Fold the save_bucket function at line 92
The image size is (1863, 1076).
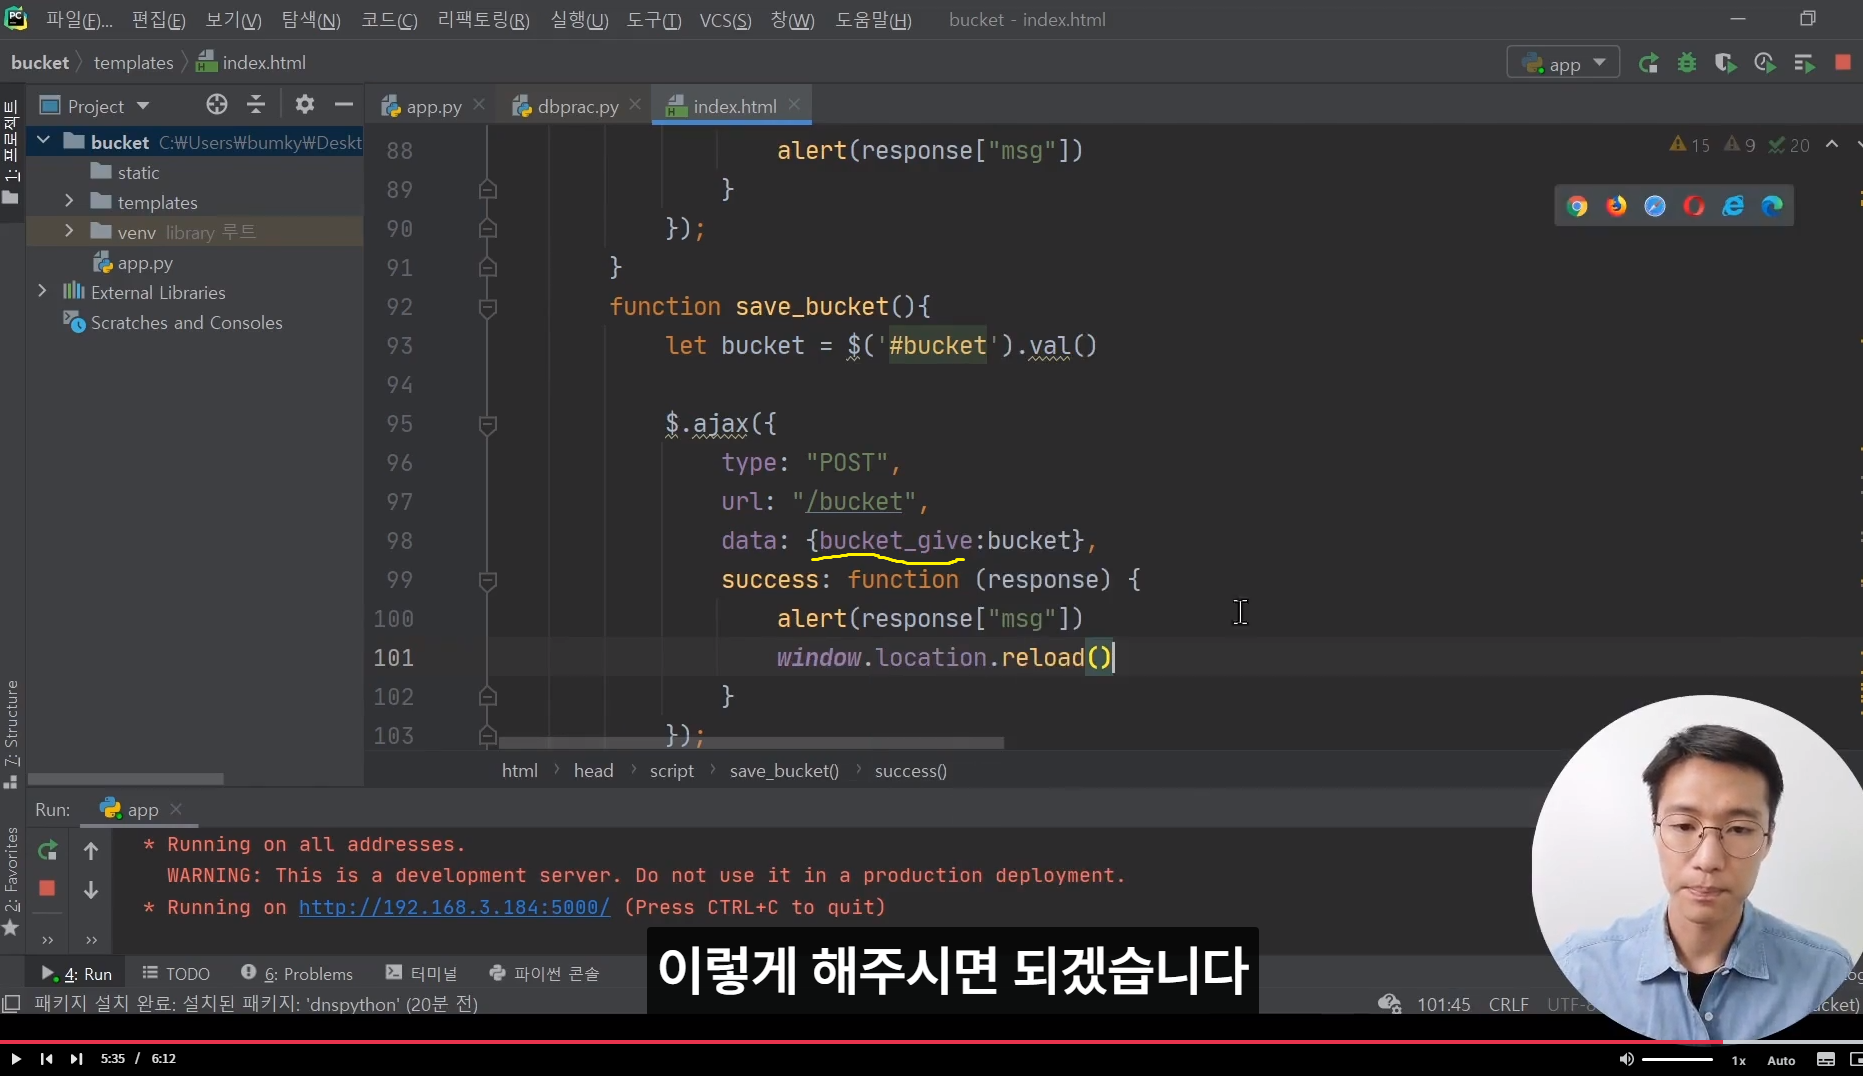point(488,307)
